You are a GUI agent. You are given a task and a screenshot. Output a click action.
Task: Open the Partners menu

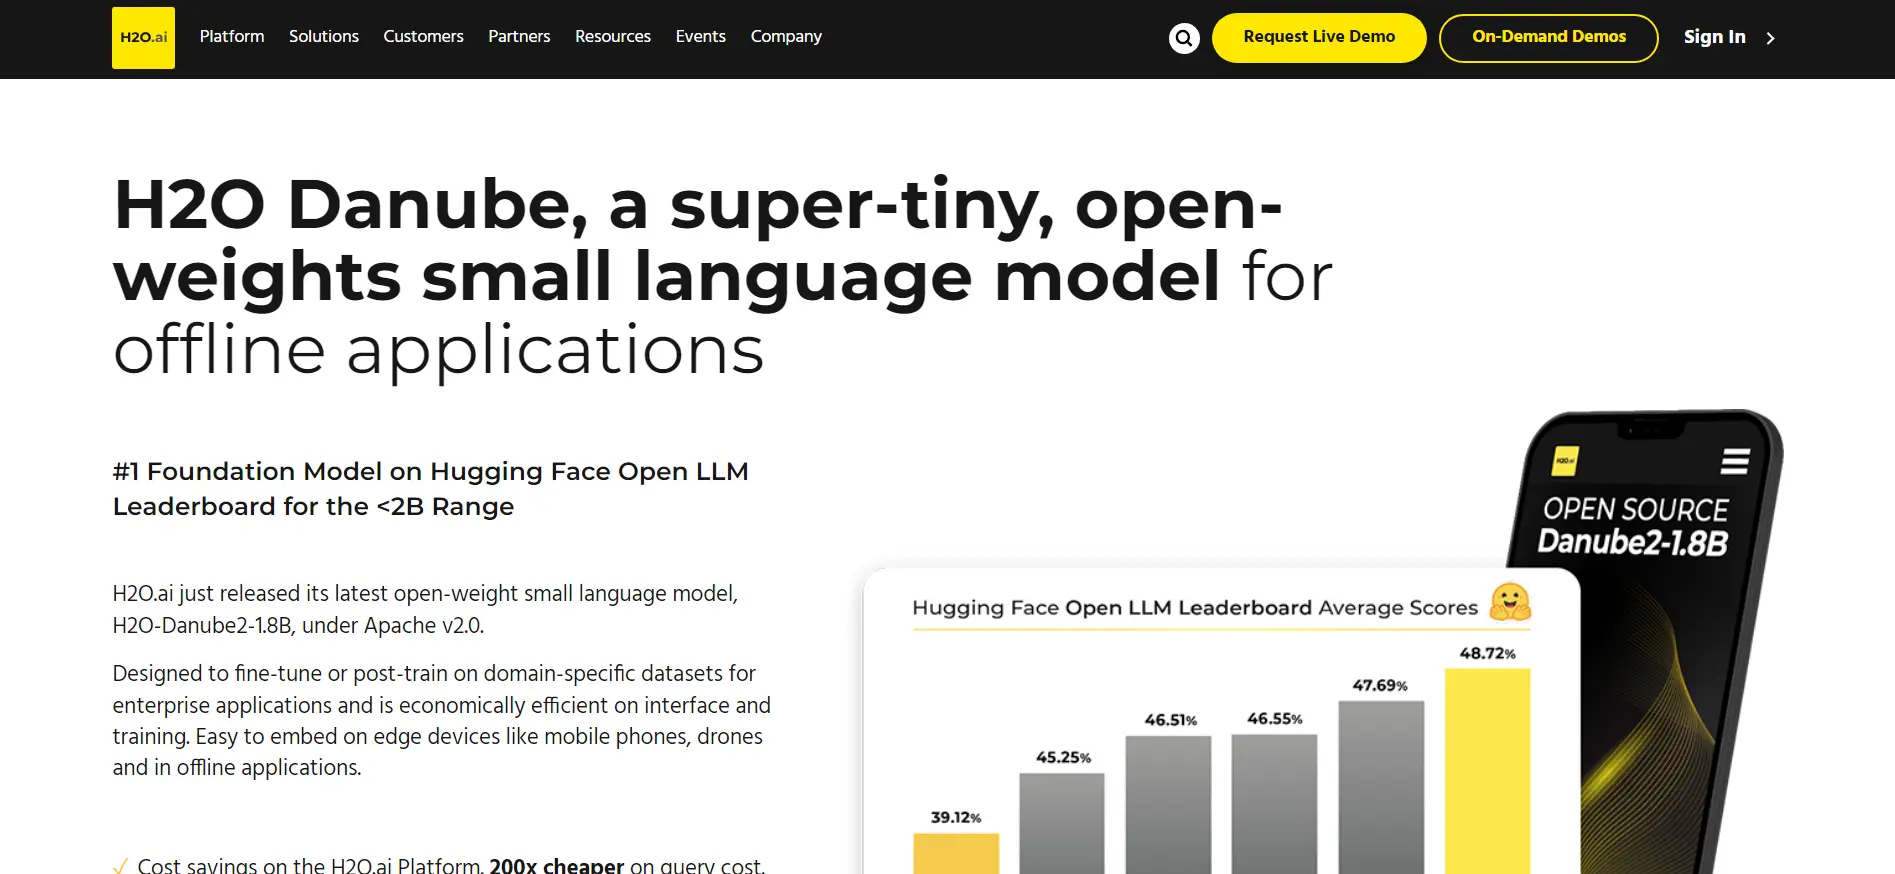519,36
